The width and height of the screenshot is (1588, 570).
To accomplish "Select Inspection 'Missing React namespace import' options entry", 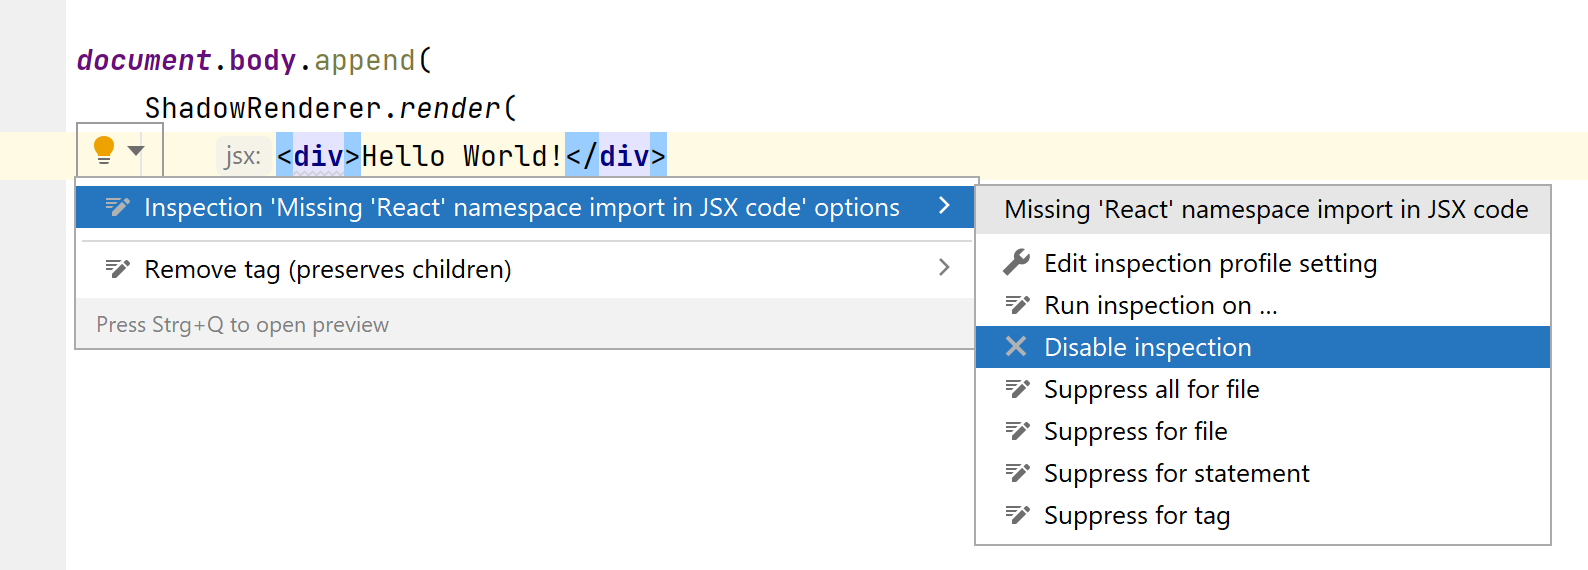I will [x=525, y=207].
